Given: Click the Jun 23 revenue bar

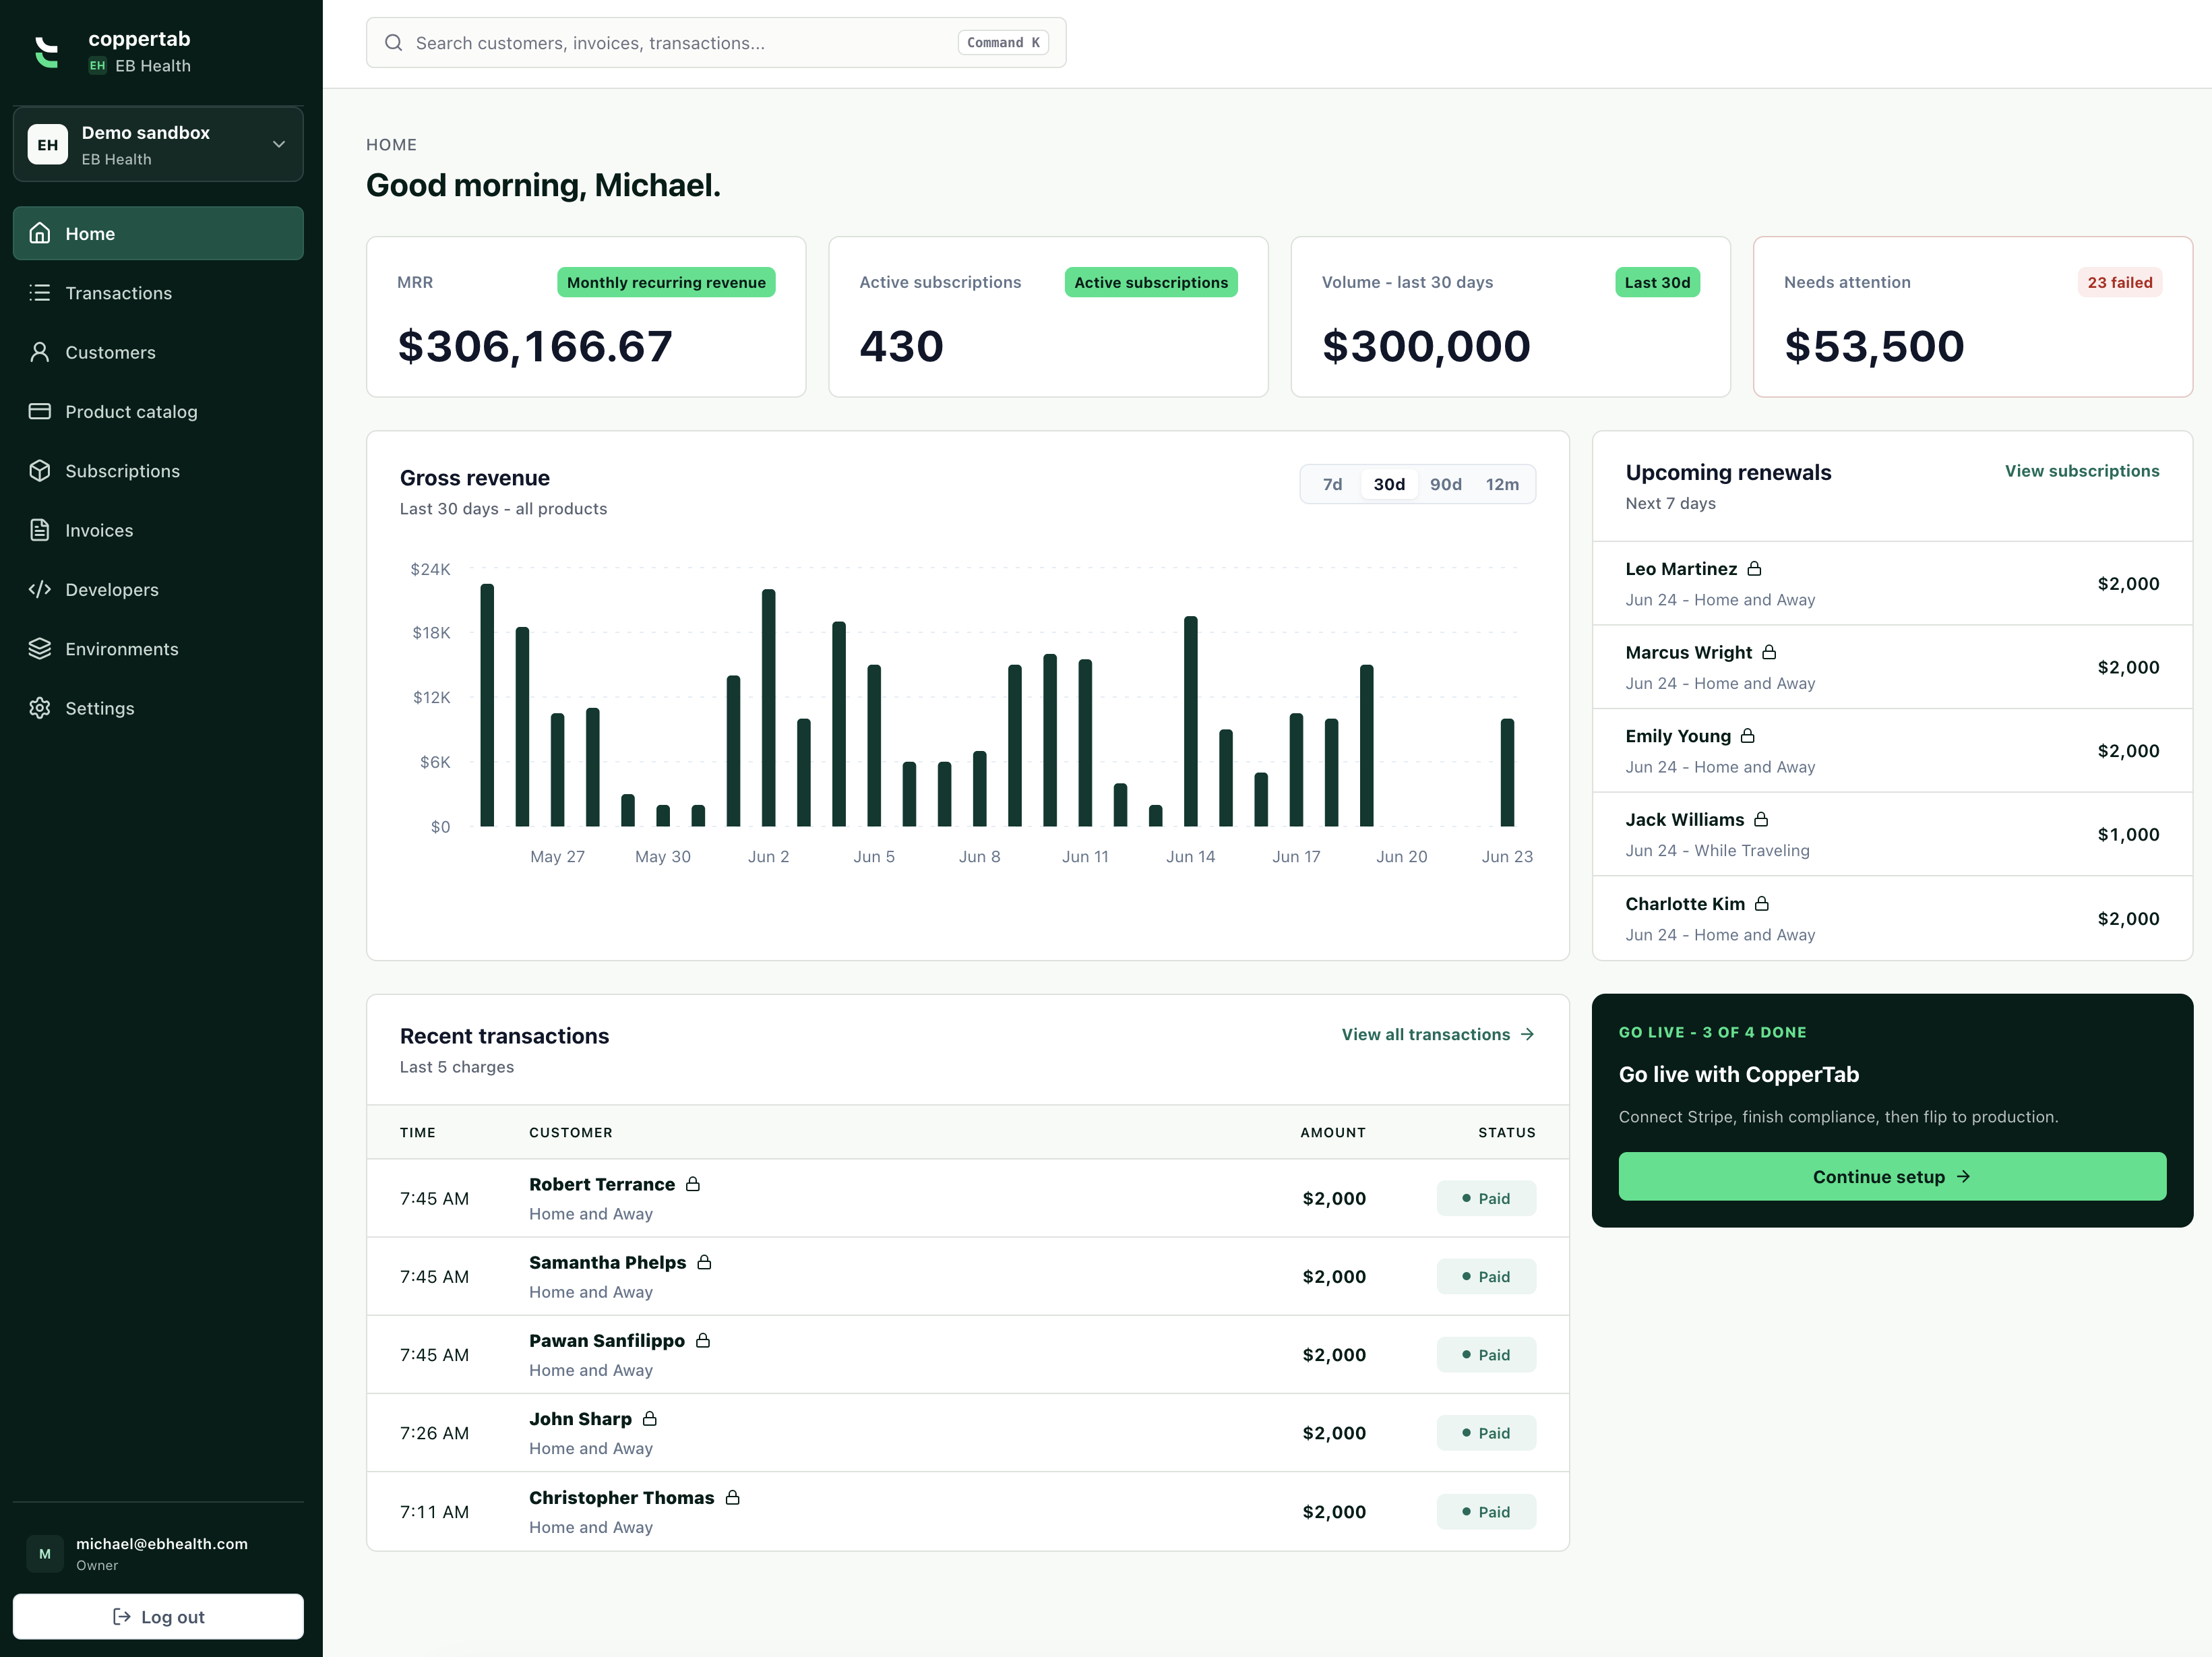Looking at the screenshot, I should pos(1507,772).
